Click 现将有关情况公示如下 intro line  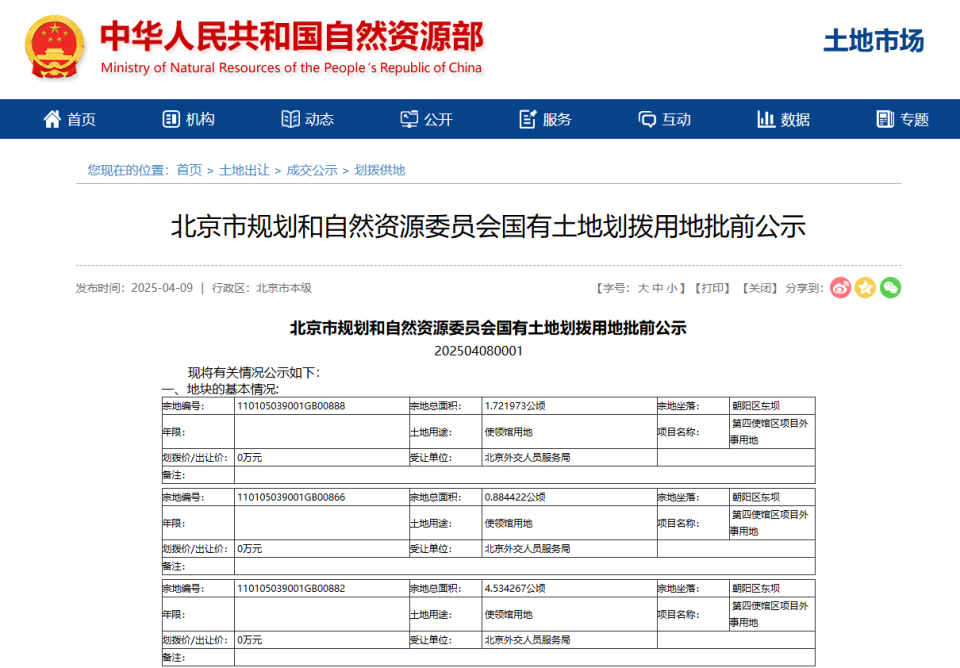[x=254, y=372]
